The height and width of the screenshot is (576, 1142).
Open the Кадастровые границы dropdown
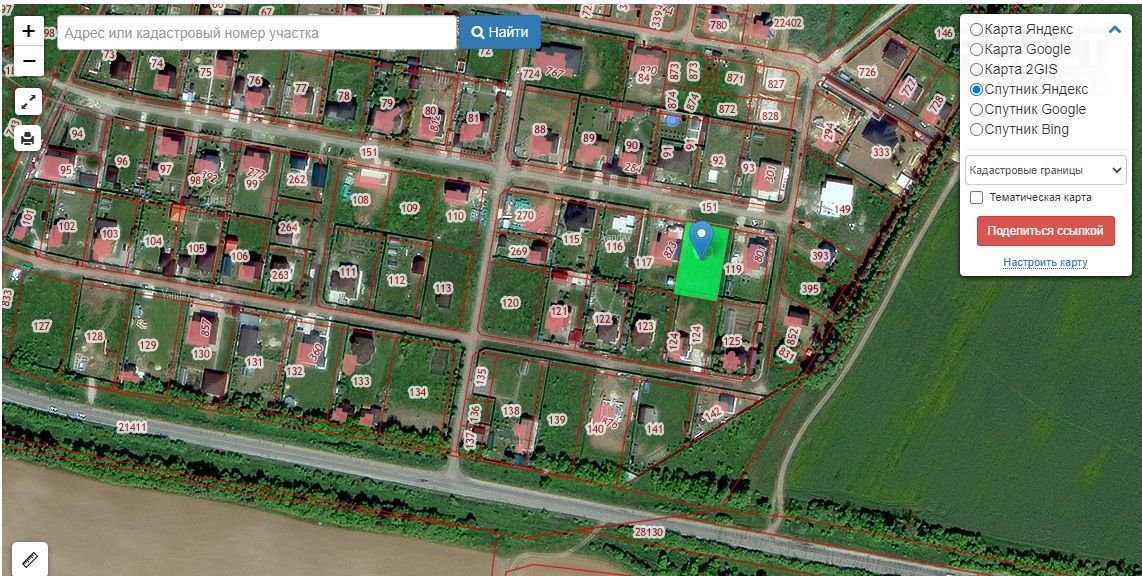(1045, 170)
